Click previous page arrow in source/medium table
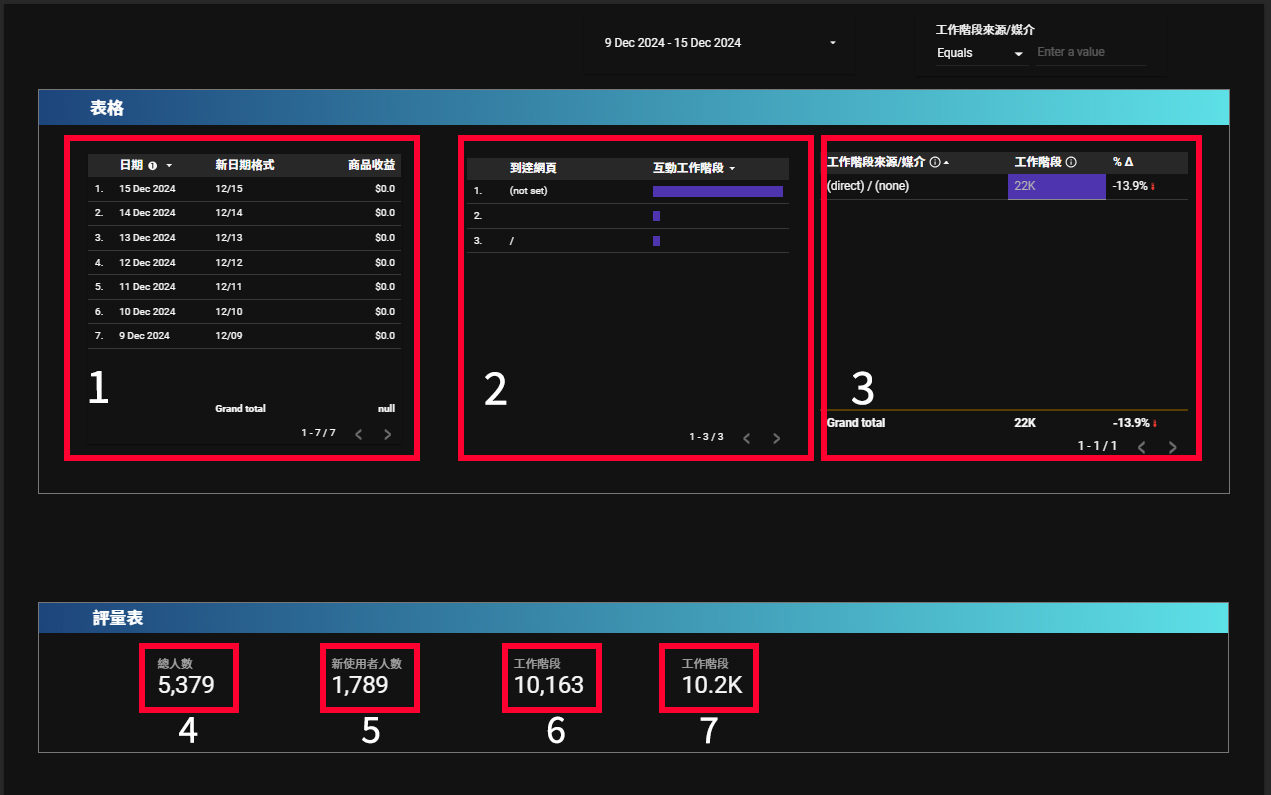1271x795 pixels. pyautogui.click(x=1142, y=447)
